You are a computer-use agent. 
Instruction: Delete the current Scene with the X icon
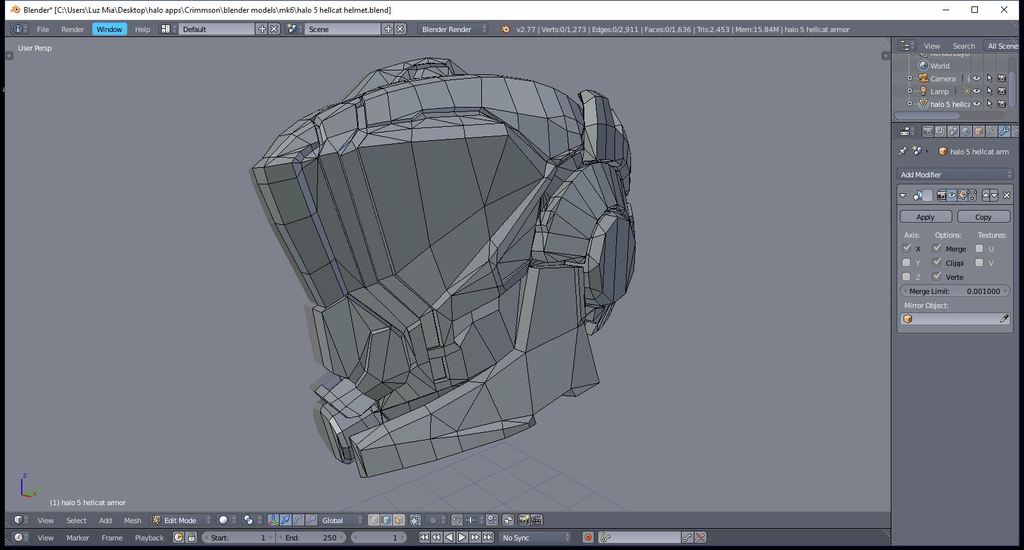tap(400, 29)
